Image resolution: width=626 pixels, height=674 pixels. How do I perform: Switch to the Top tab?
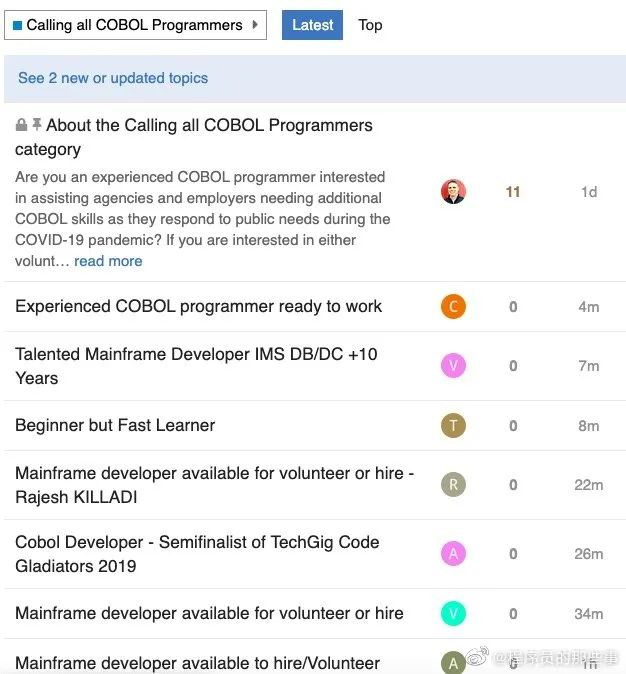click(370, 25)
